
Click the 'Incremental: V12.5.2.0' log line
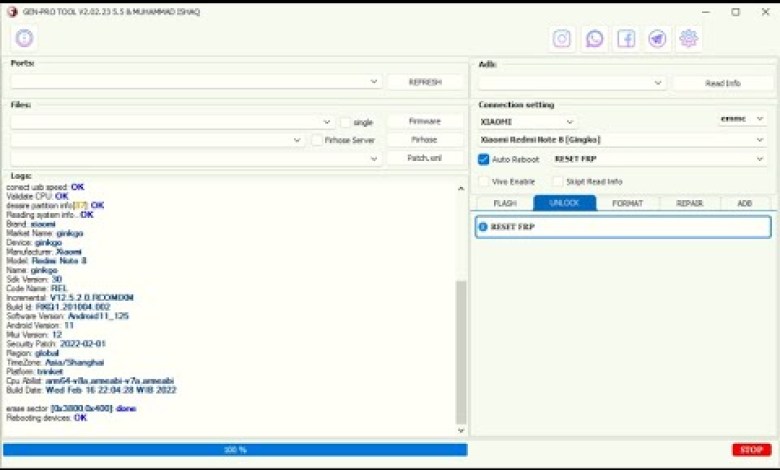click(x=70, y=297)
